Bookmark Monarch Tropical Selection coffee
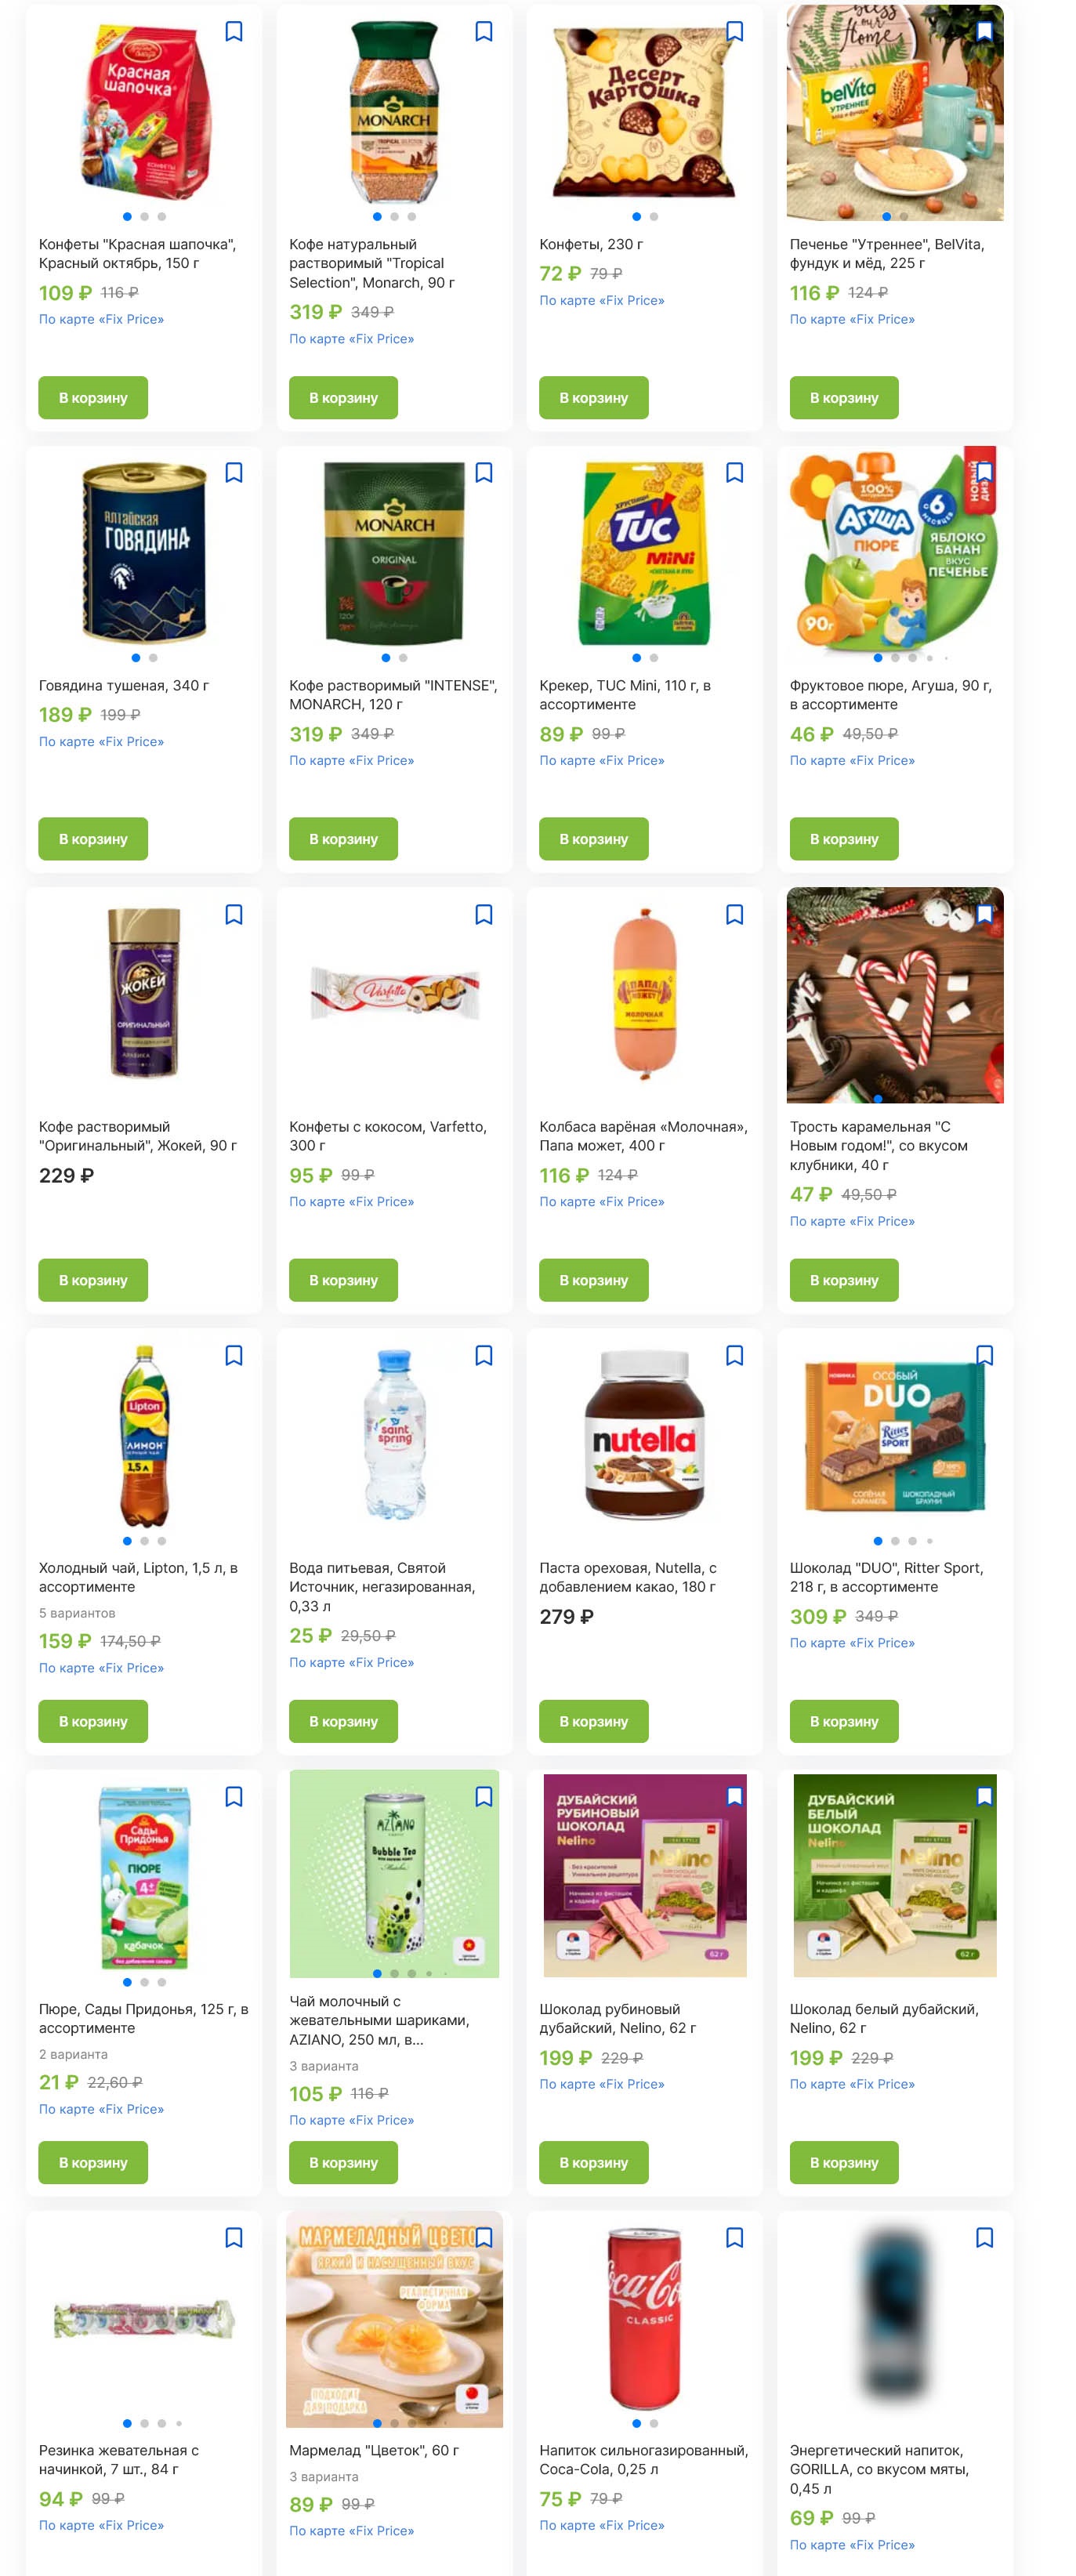1076x2576 pixels. pos(484,32)
